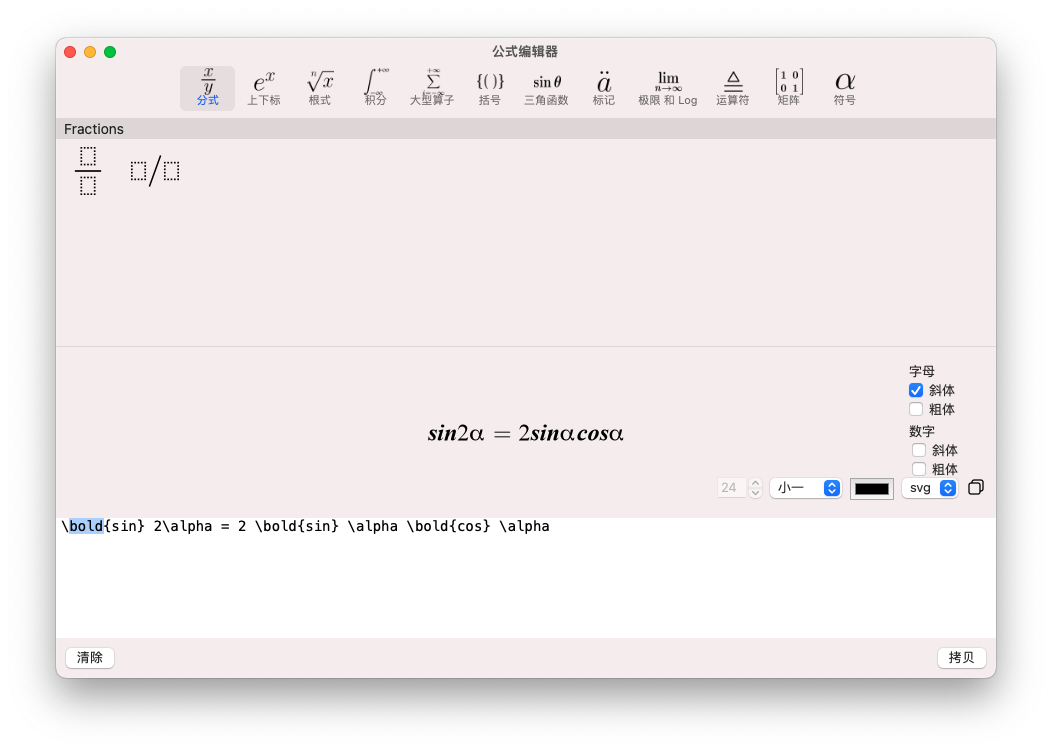Insert the slanted inline fraction template
Image resolution: width=1052 pixels, height=752 pixels.
(x=155, y=171)
